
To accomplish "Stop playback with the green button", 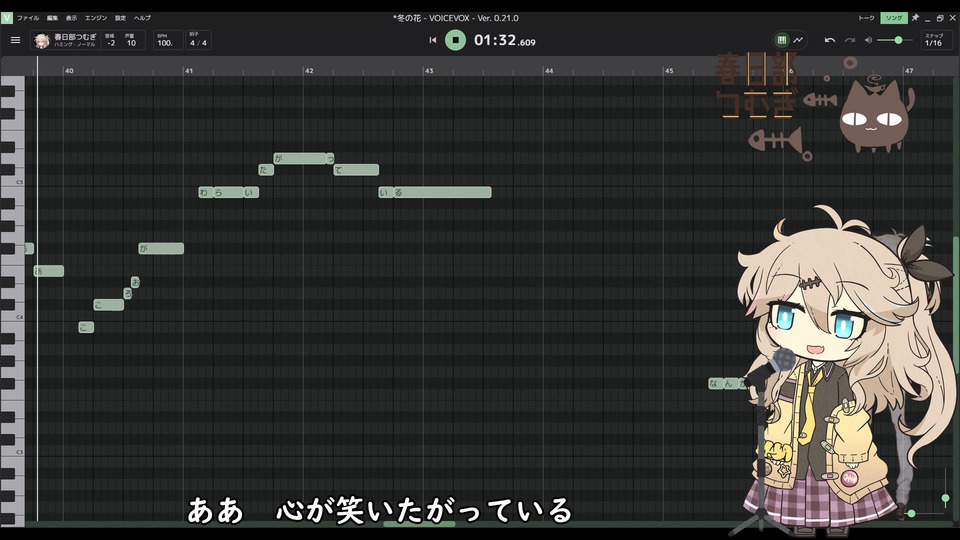I will (x=455, y=40).
